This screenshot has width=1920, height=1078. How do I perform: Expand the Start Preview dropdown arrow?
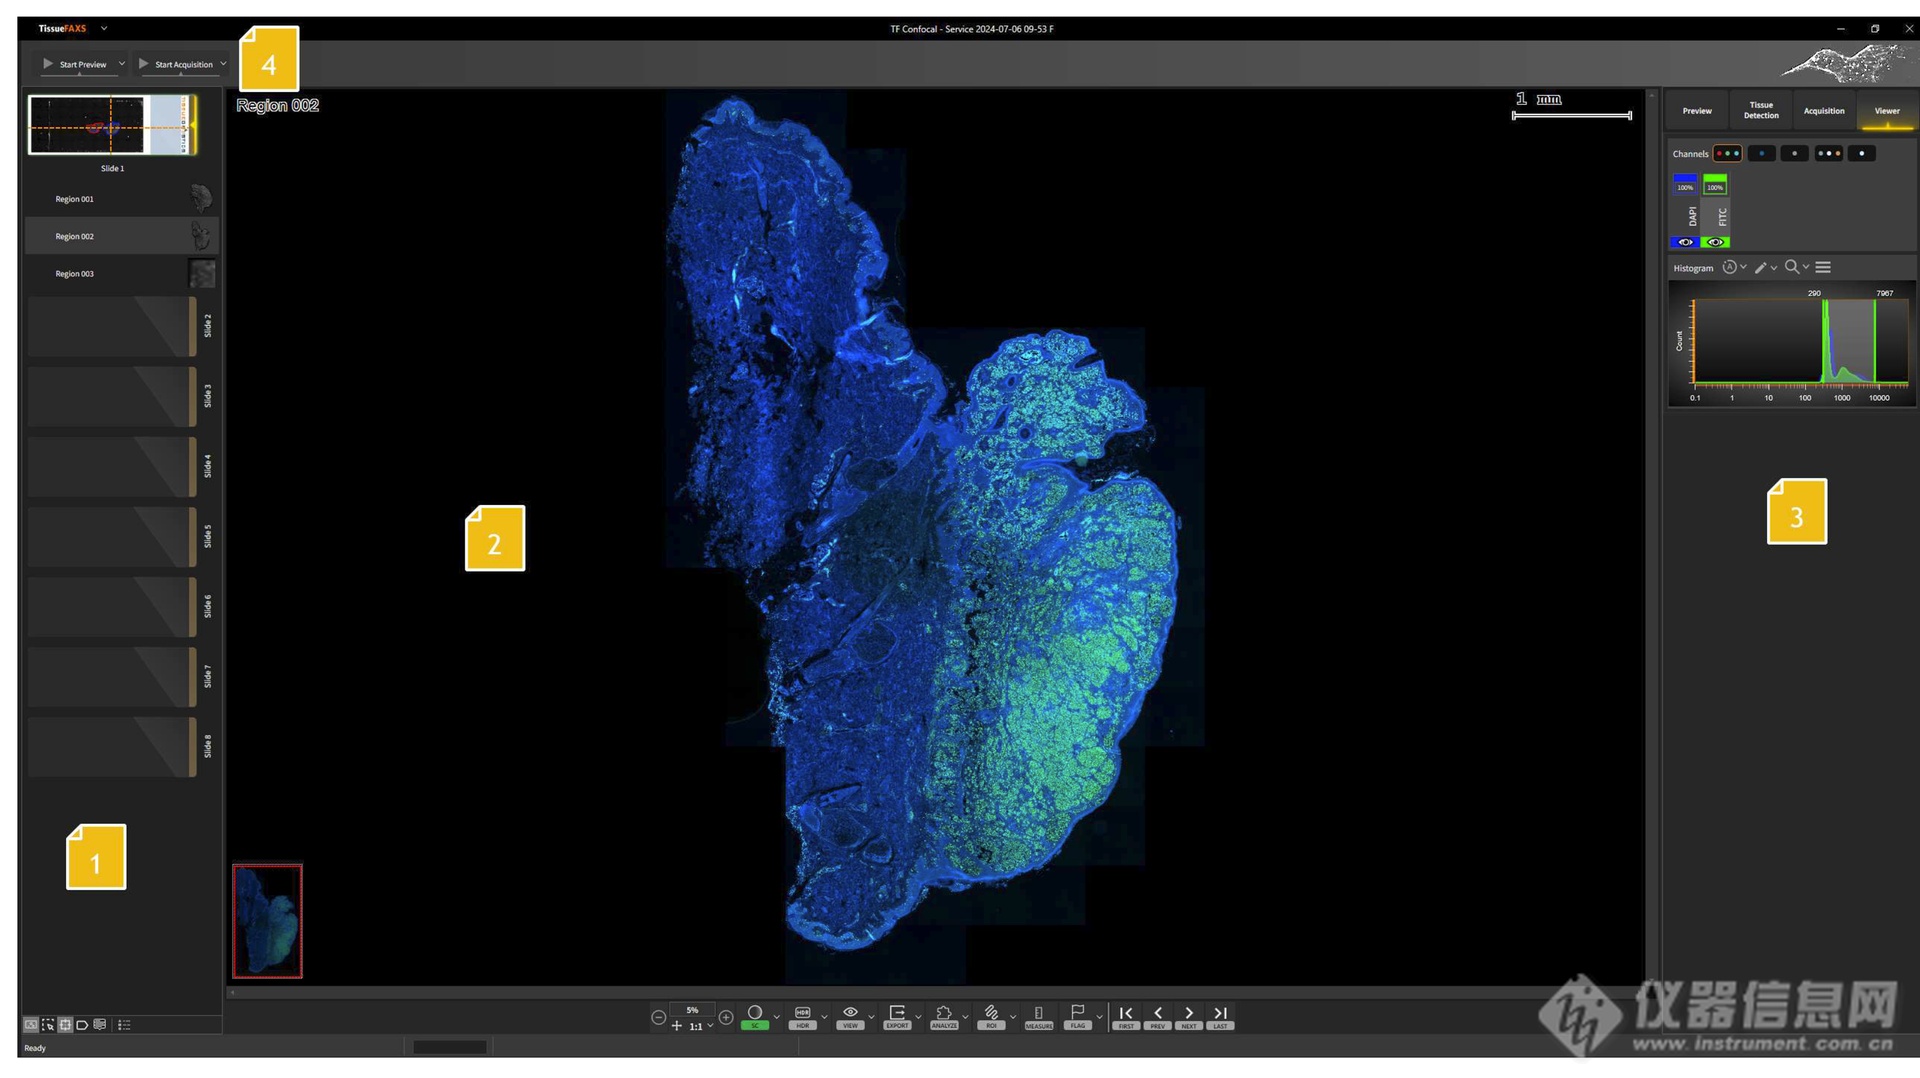(122, 64)
